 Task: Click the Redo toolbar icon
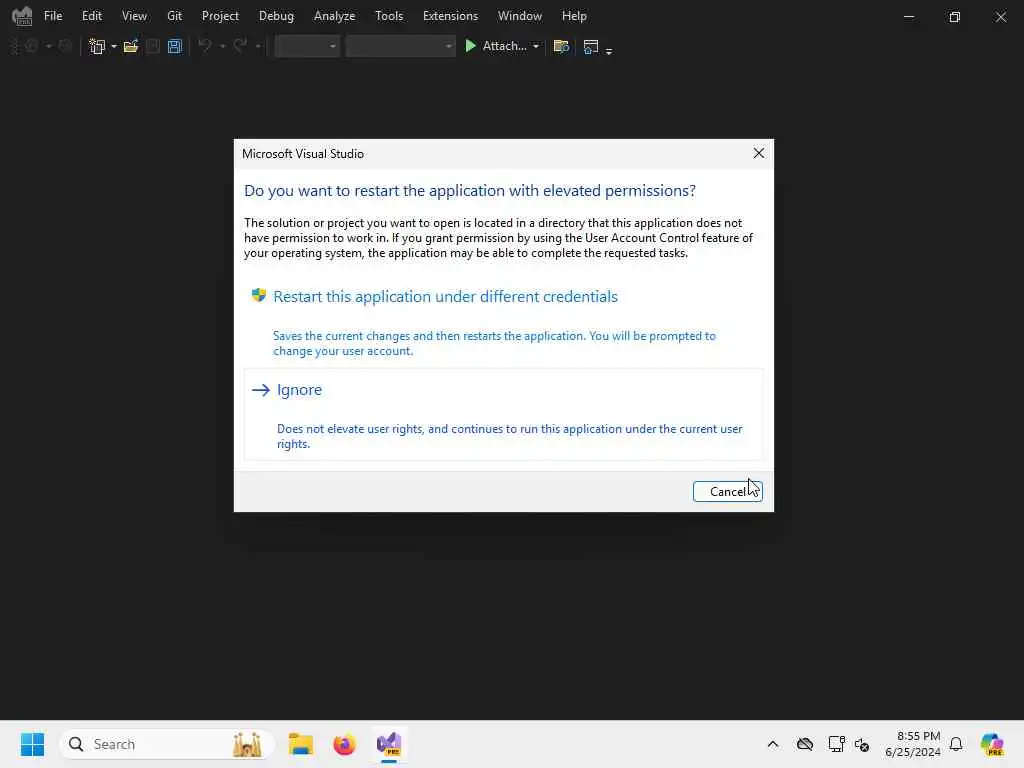(x=240, y=46)
